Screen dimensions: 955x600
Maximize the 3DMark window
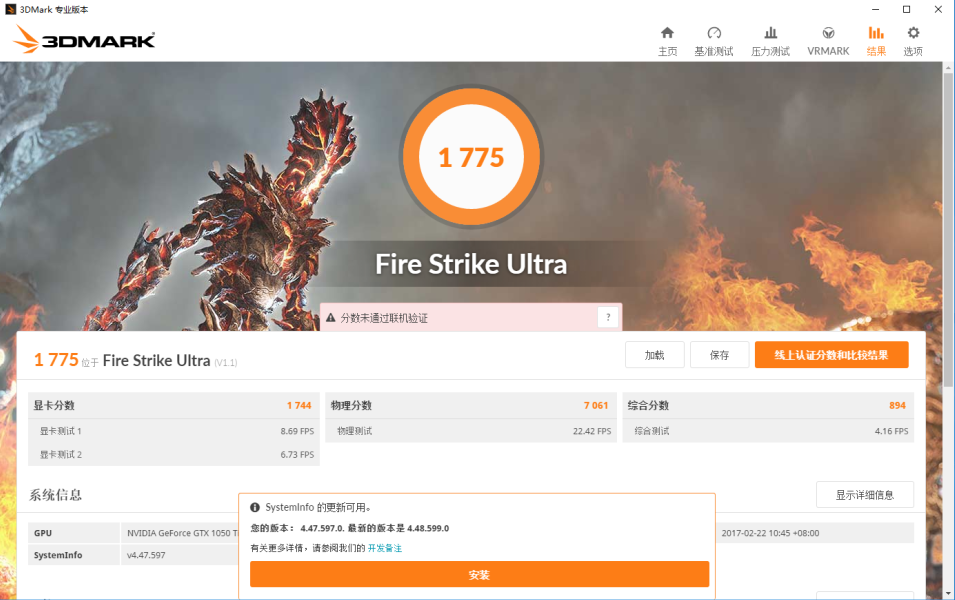pos(906,9)
